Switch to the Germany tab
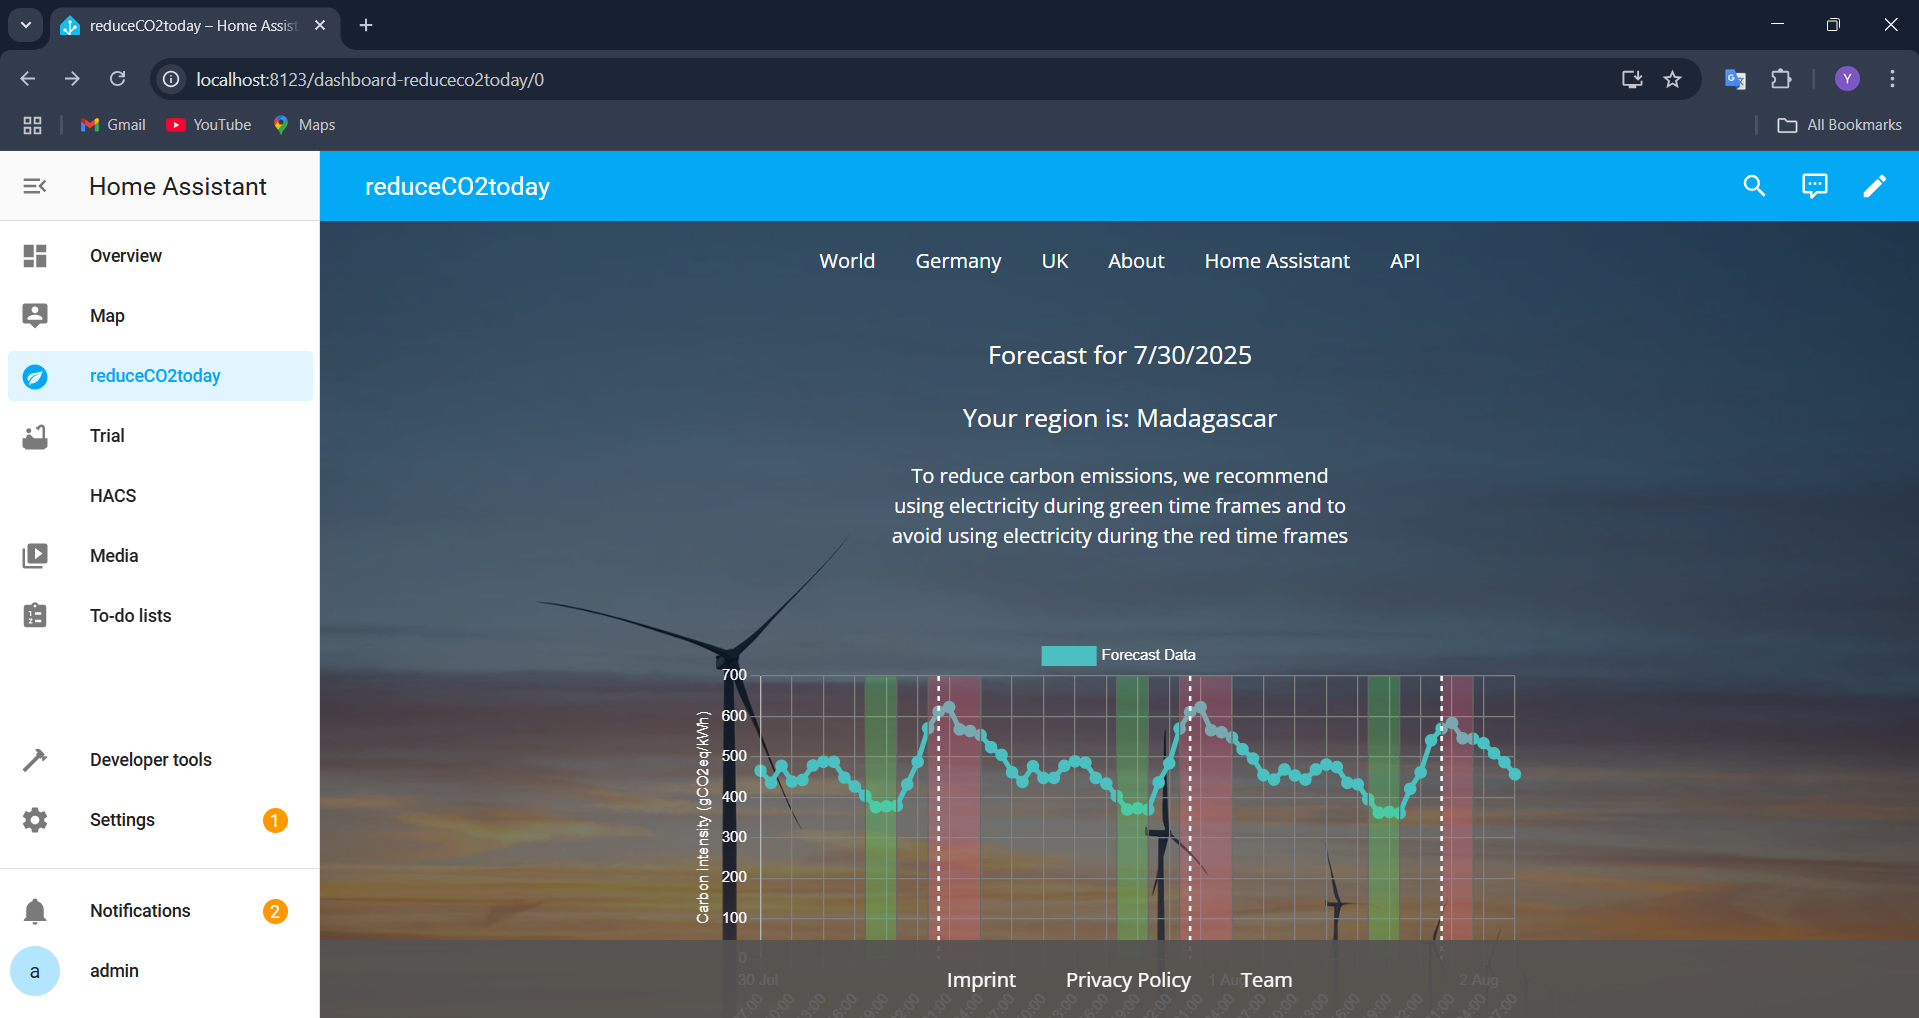The height and width of the screenshot is (1018, 1919). (958, 261)
